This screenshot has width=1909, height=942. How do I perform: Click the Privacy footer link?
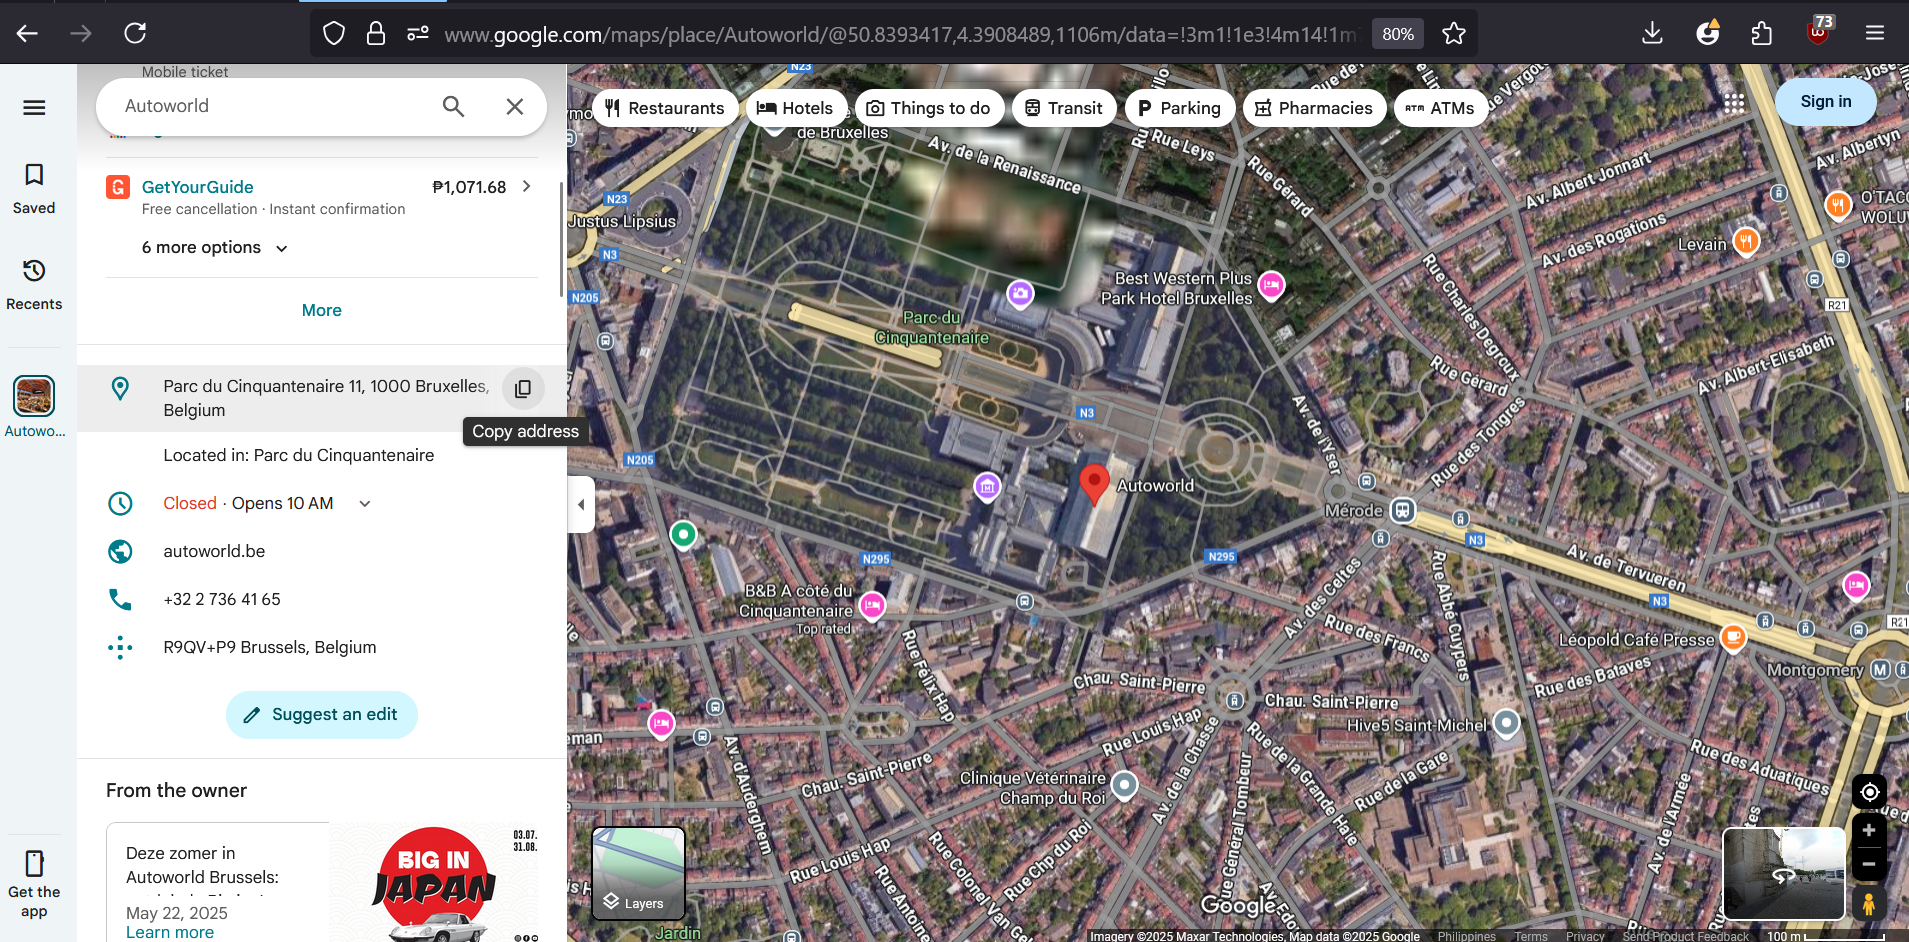click(x=1585, y=936)
